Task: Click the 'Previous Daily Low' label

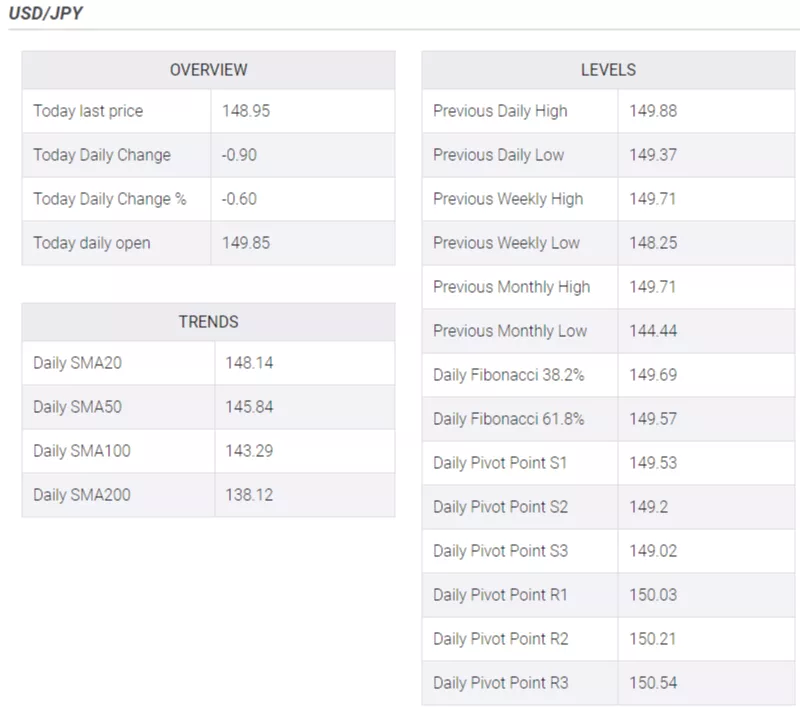Action: 498,155
